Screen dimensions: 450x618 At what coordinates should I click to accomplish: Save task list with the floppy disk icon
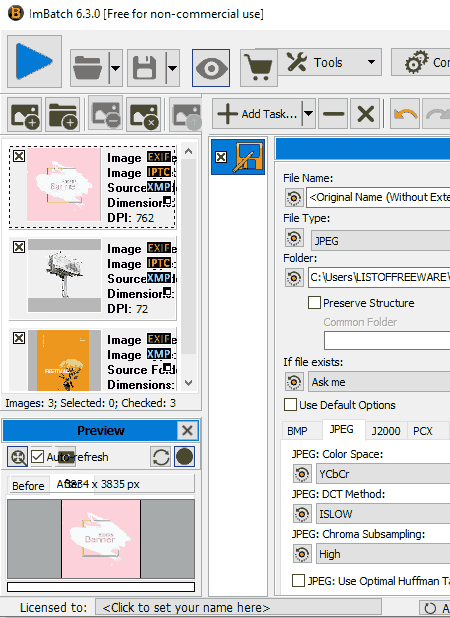pos(146,68)
